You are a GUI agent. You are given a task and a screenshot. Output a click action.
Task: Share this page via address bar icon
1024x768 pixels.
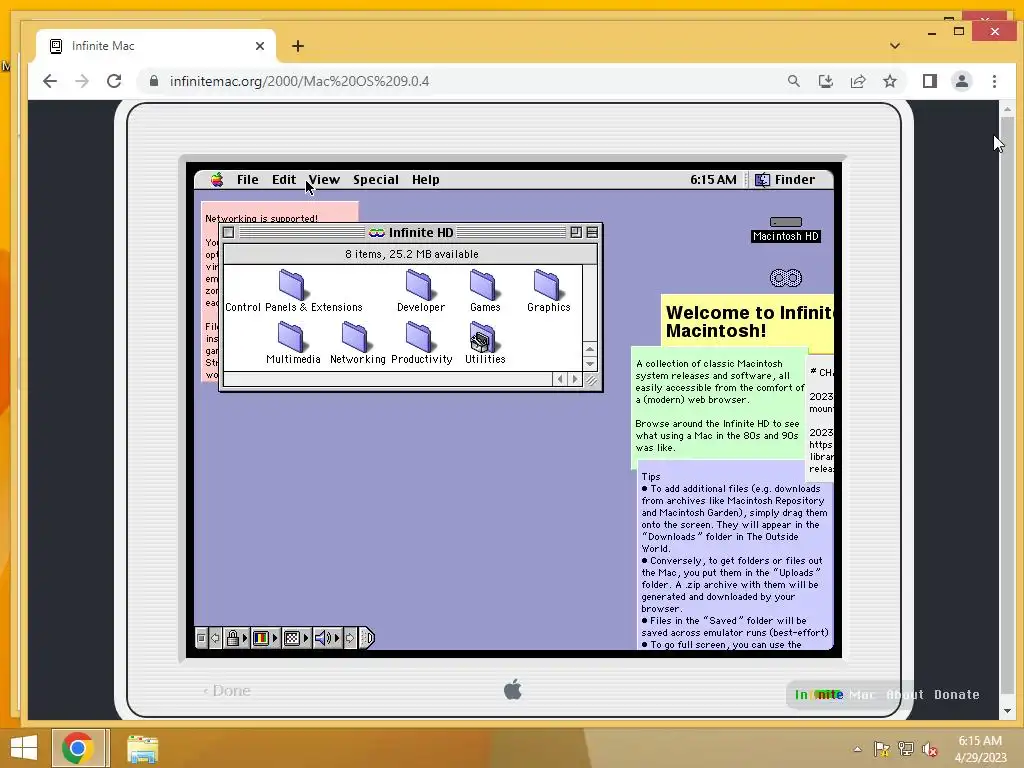coord(857,81)
